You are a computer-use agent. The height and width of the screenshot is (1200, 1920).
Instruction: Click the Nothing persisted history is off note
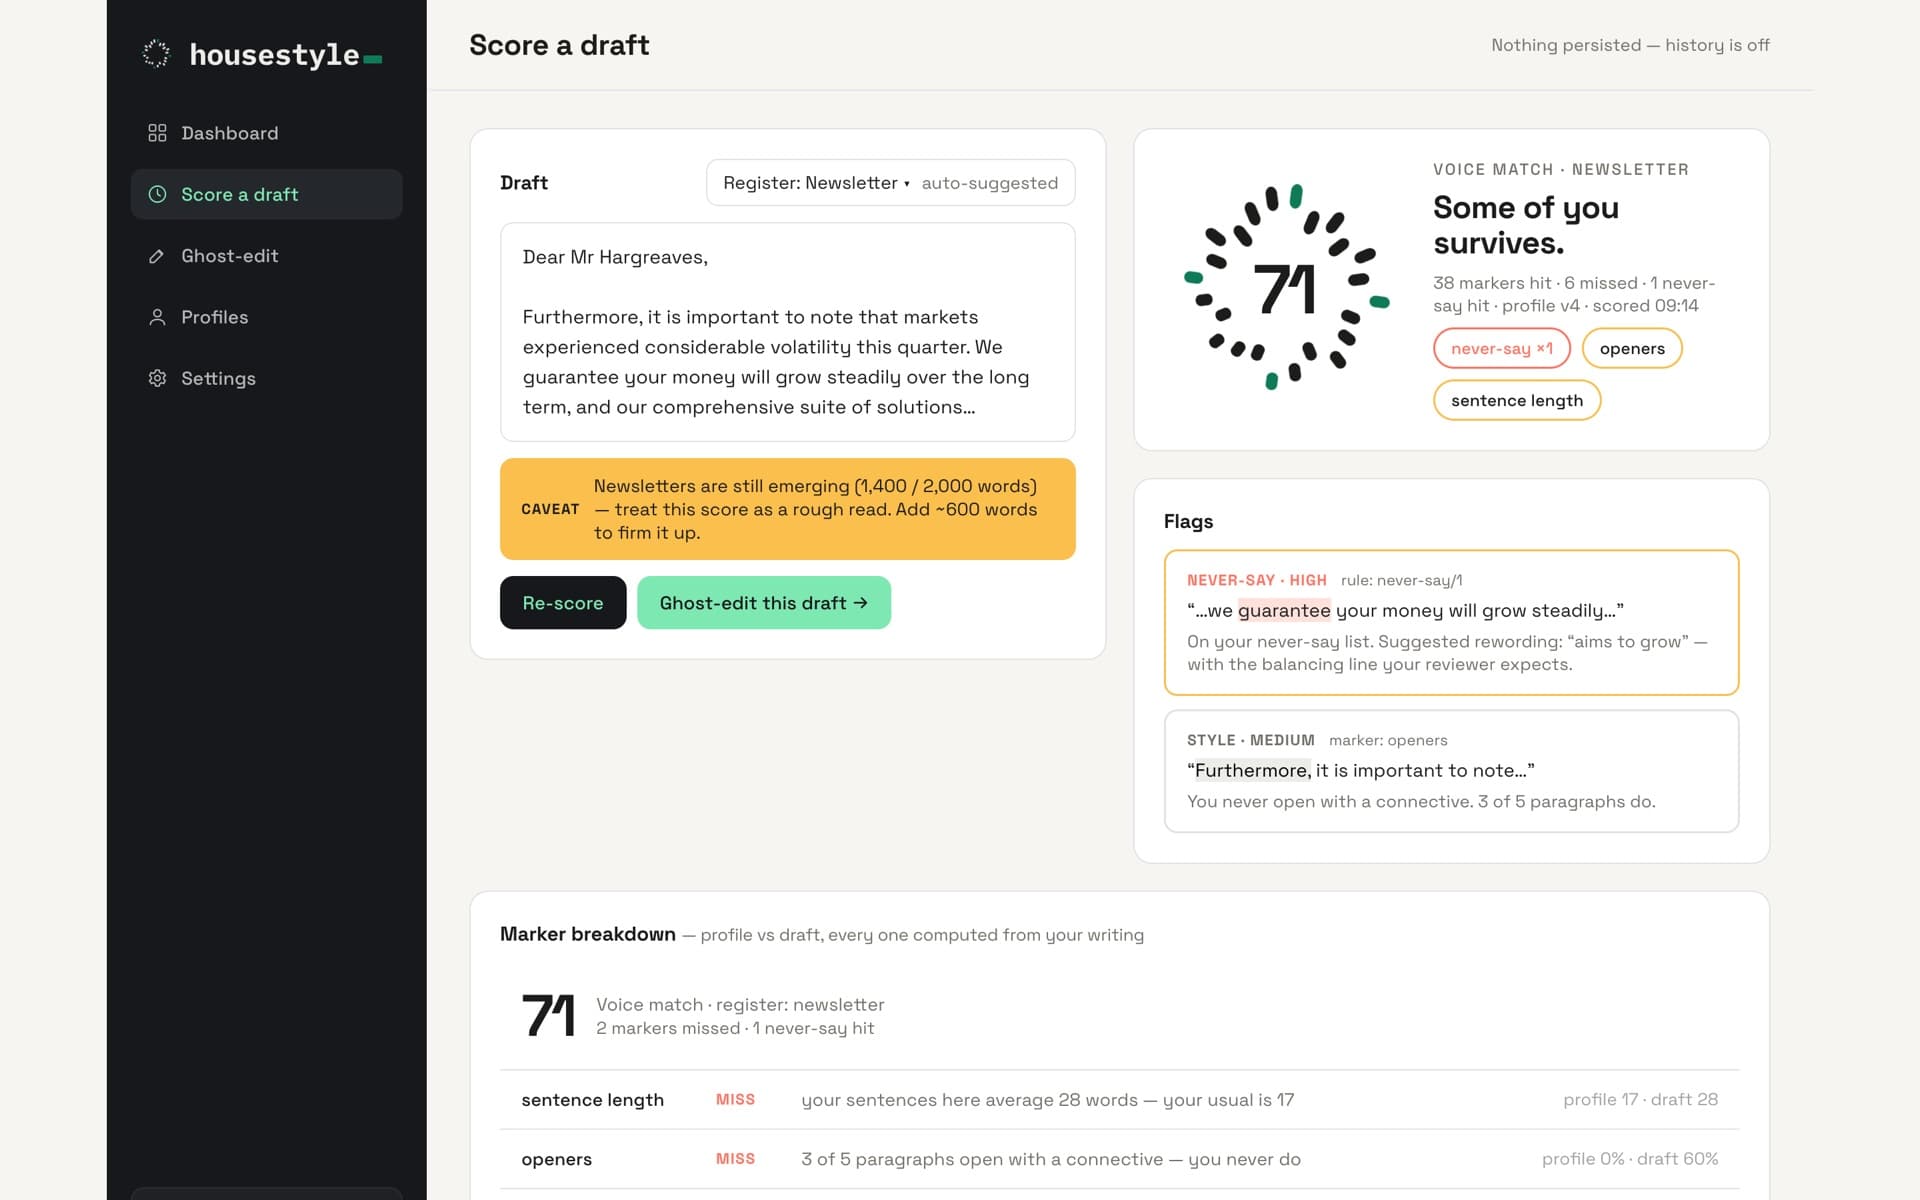1630,45
